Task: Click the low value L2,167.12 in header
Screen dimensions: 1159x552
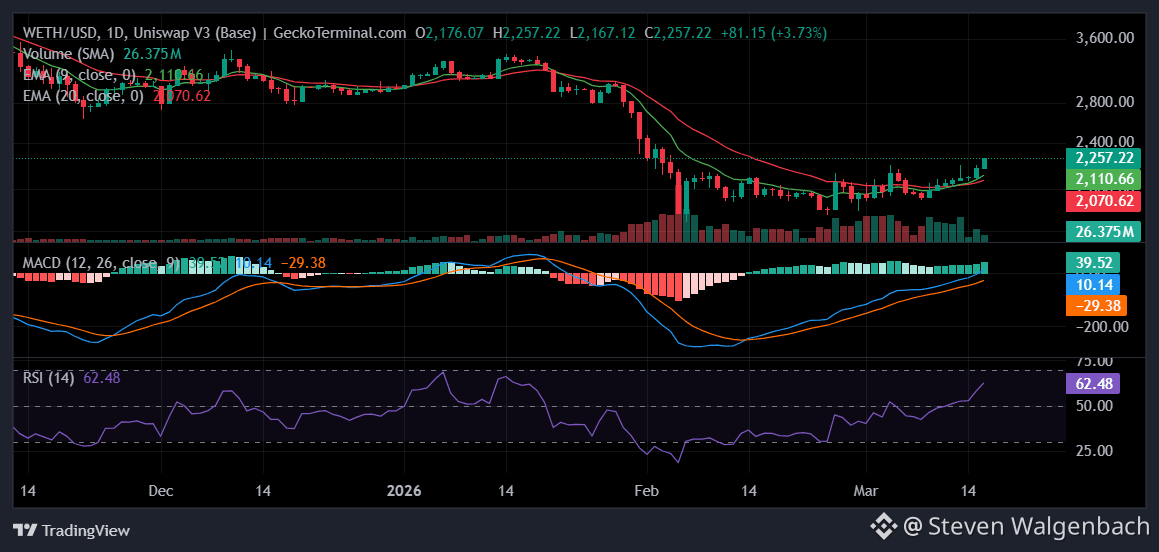Action: click(x=603, y=33)
